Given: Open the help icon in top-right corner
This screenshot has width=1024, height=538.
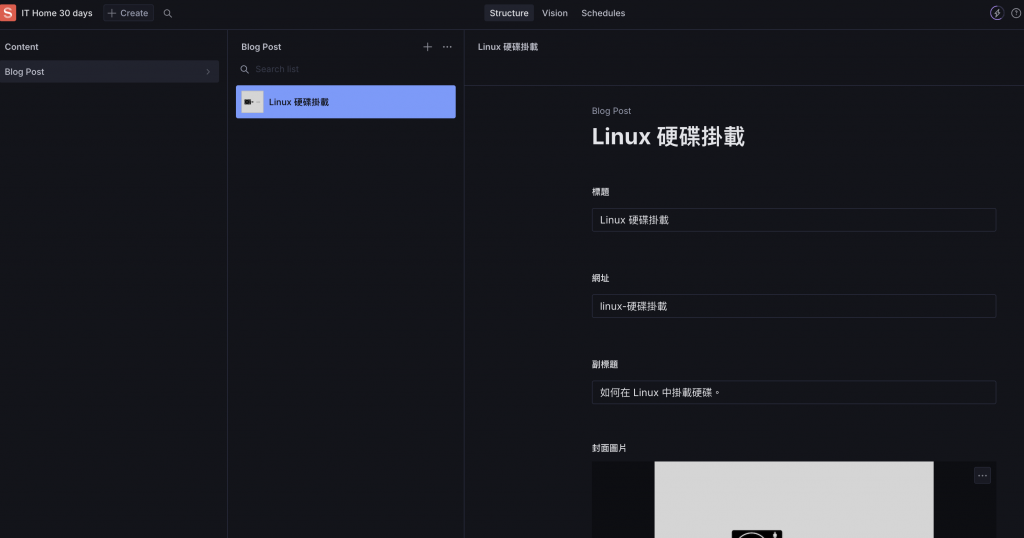Looking at the screenshot, I should 1016,13.
